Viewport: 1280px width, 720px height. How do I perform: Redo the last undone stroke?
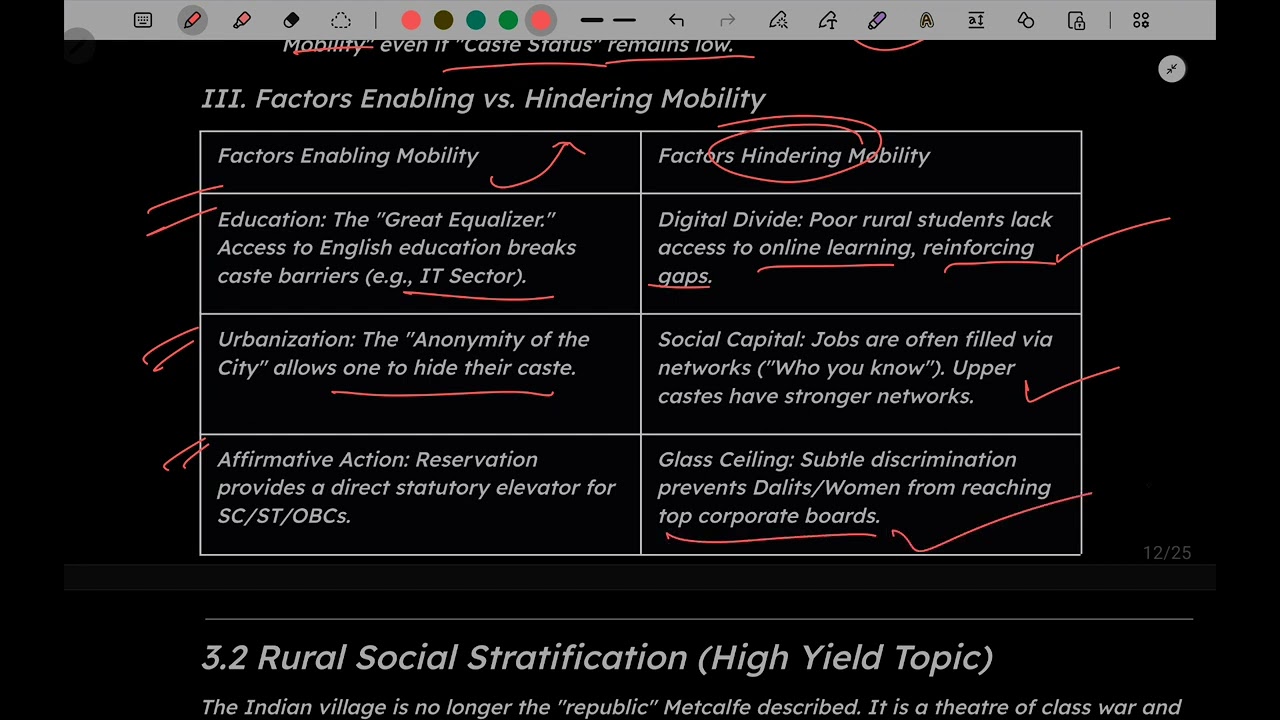coord(727,20)
